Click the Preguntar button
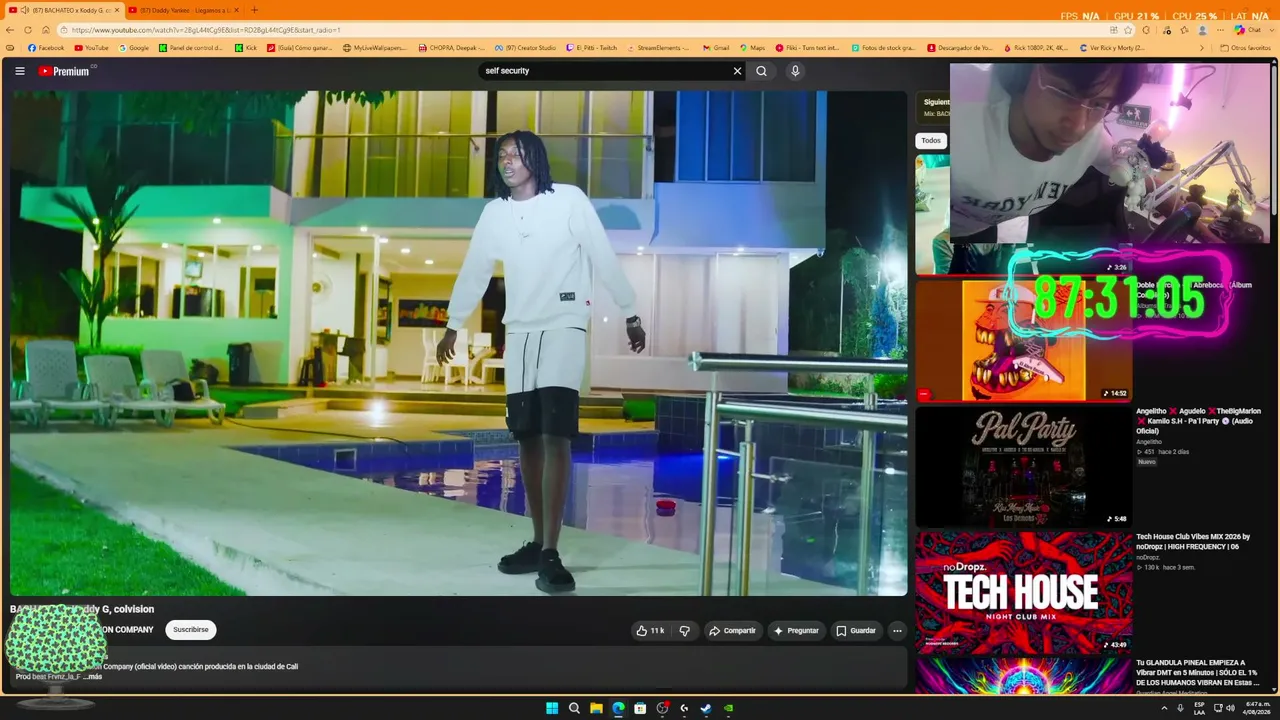The height and width of the screenshot is (720, 1280). click(796, 631)
